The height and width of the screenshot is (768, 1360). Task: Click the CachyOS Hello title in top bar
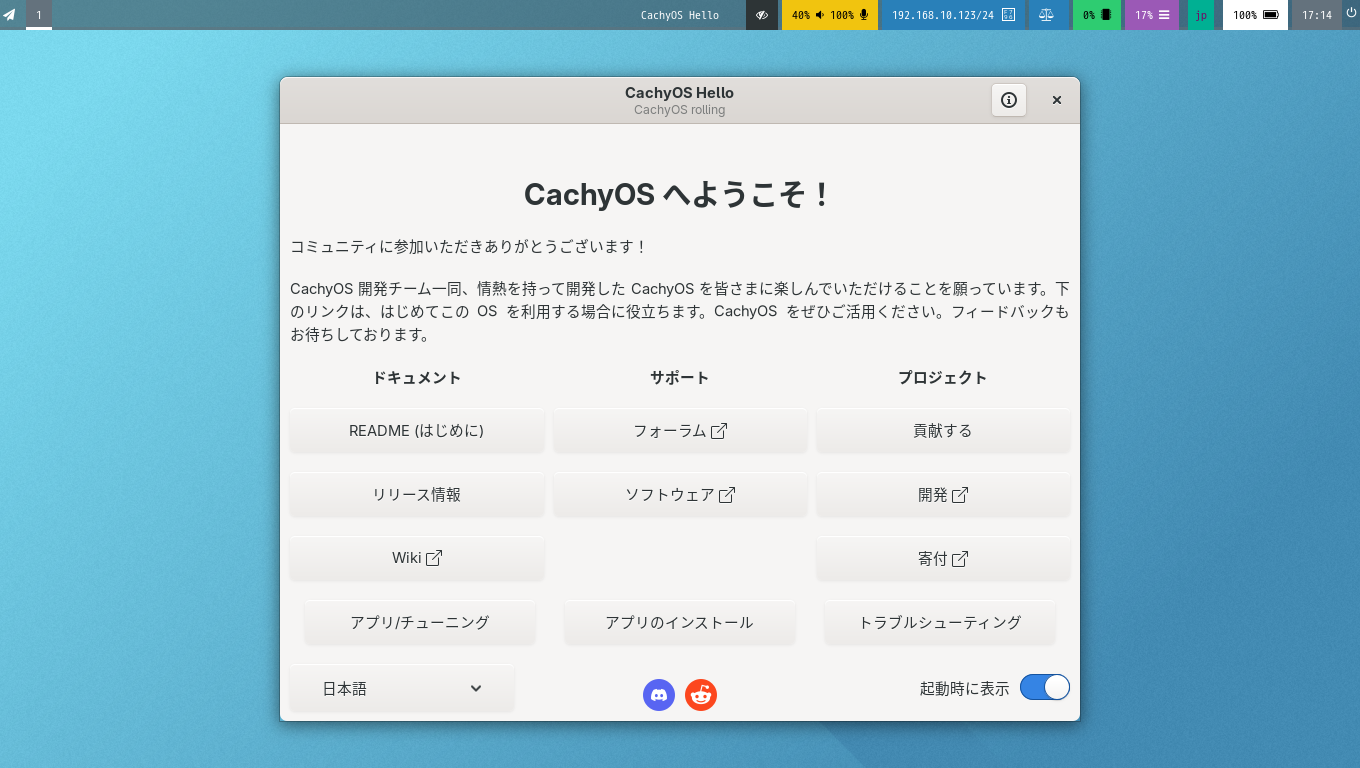[680, 15]
